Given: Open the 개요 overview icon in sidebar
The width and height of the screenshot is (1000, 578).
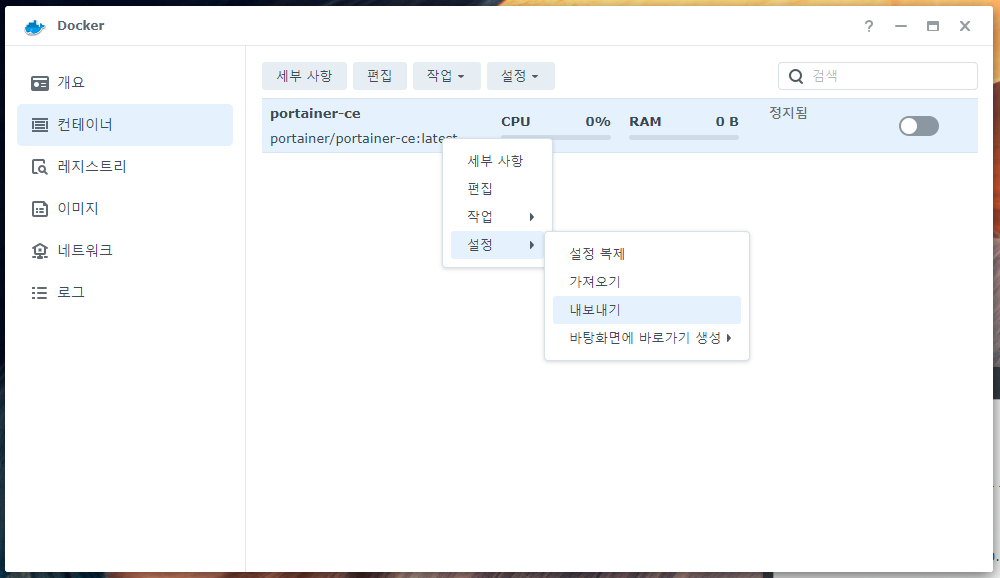Looking at the screenshot, I should [40, 83].
